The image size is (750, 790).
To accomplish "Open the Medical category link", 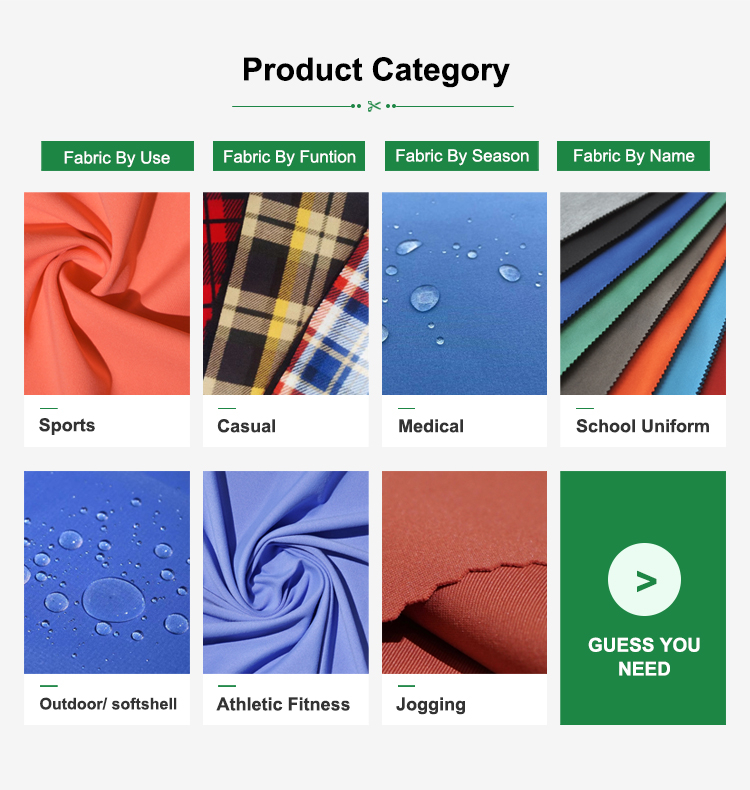I will point(431,426).
